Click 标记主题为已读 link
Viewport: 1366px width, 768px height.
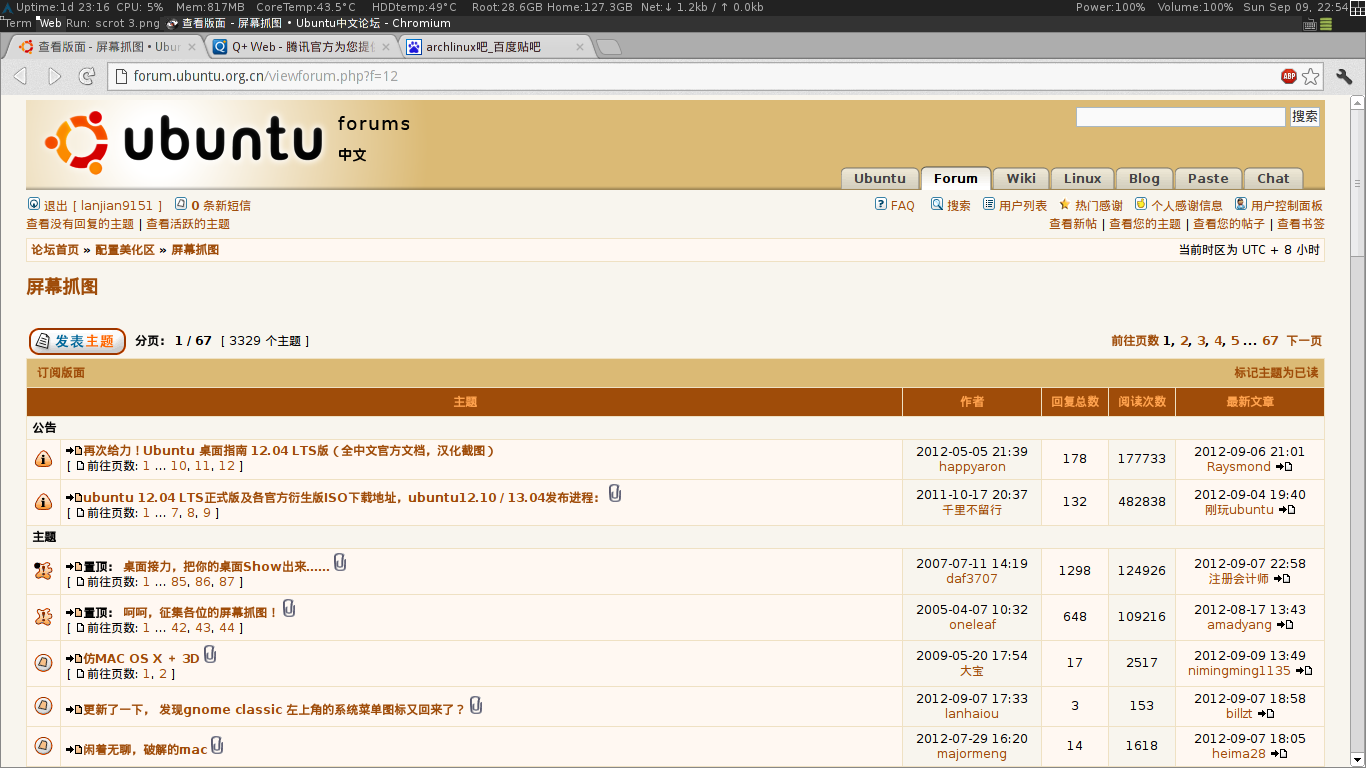pyautogui.click(x=1276, y=373)
